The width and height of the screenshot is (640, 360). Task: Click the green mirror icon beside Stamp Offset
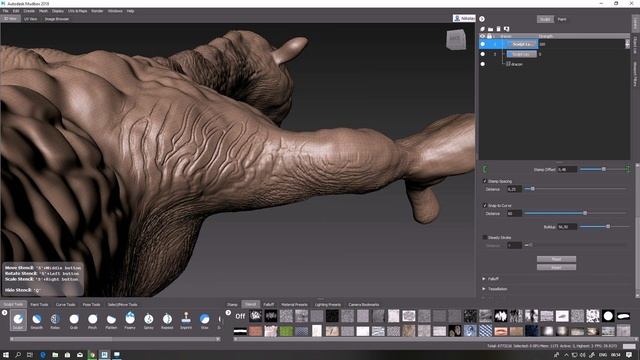[485, 169]
